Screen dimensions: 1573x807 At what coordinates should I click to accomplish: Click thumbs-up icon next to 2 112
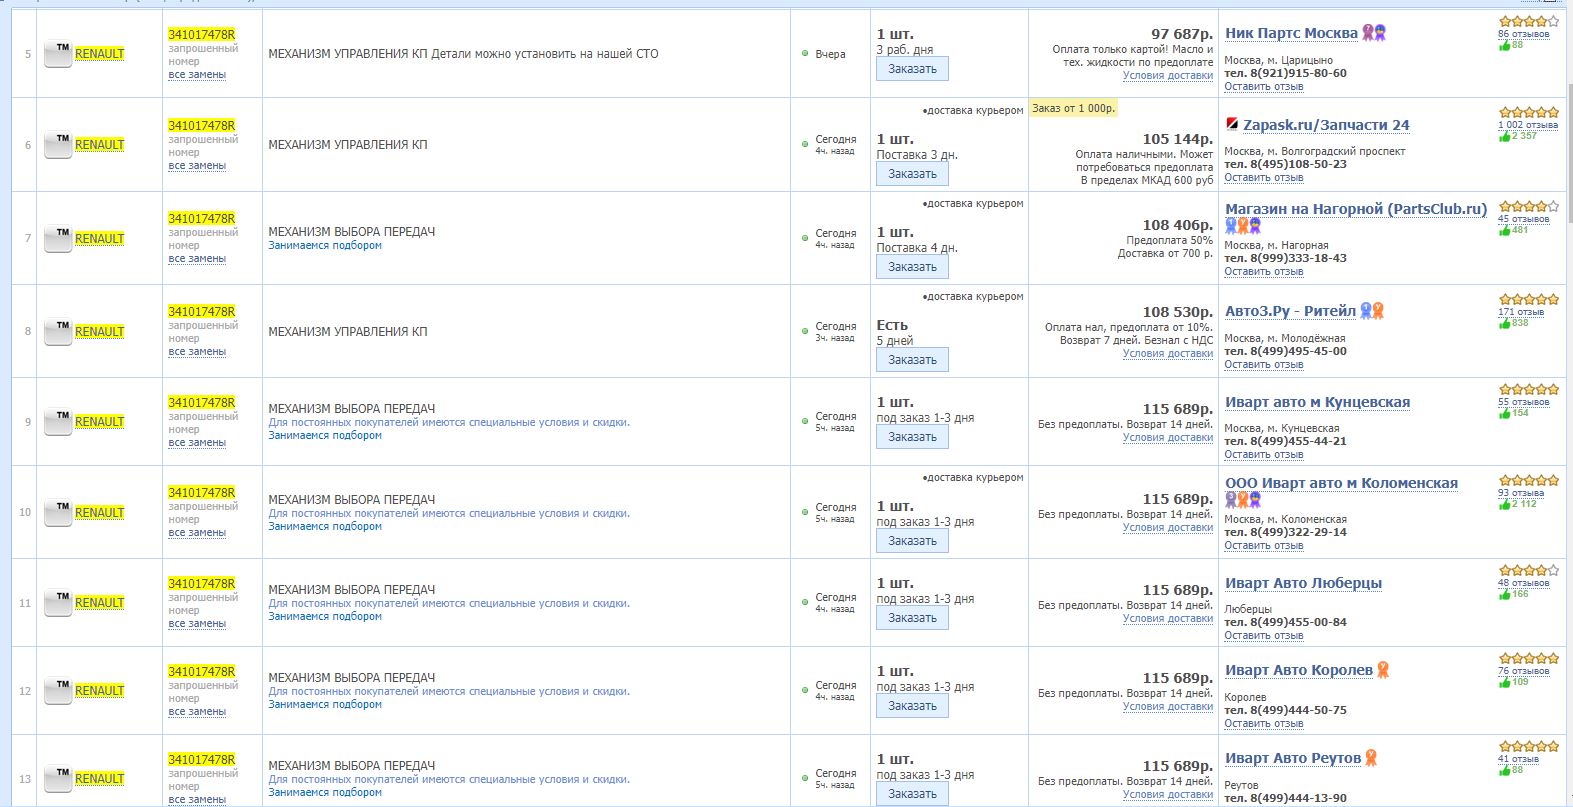coord(1504,504)
